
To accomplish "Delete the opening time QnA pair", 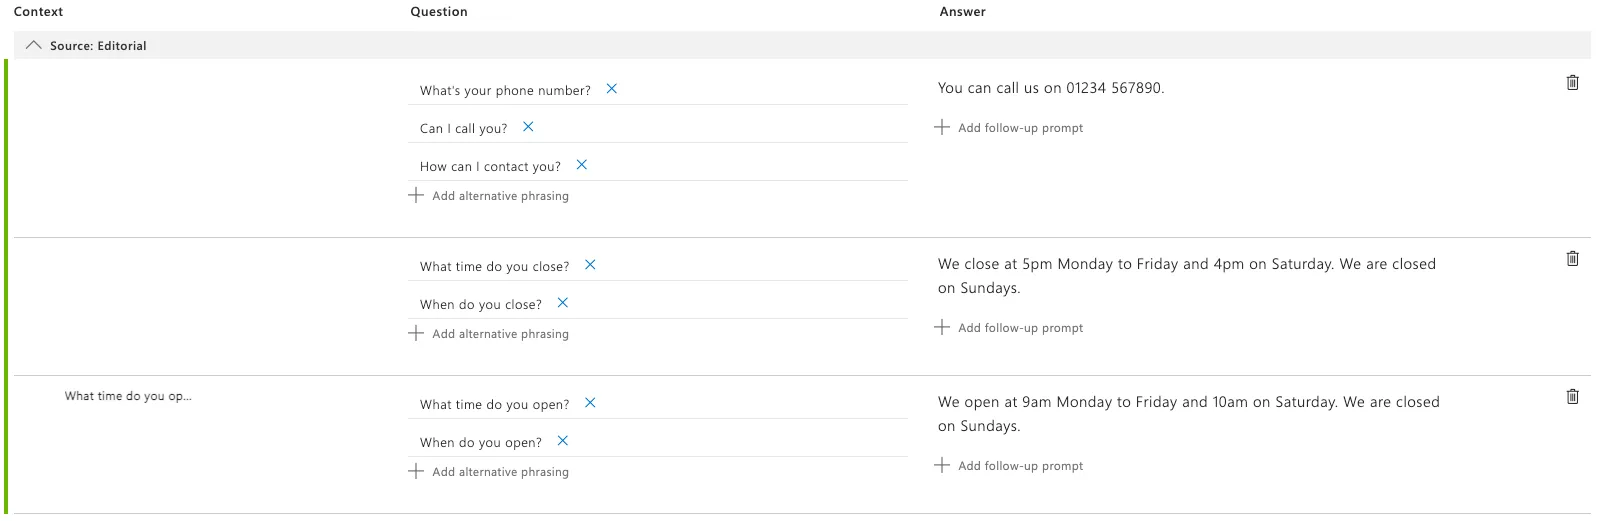I will 1572,397.
